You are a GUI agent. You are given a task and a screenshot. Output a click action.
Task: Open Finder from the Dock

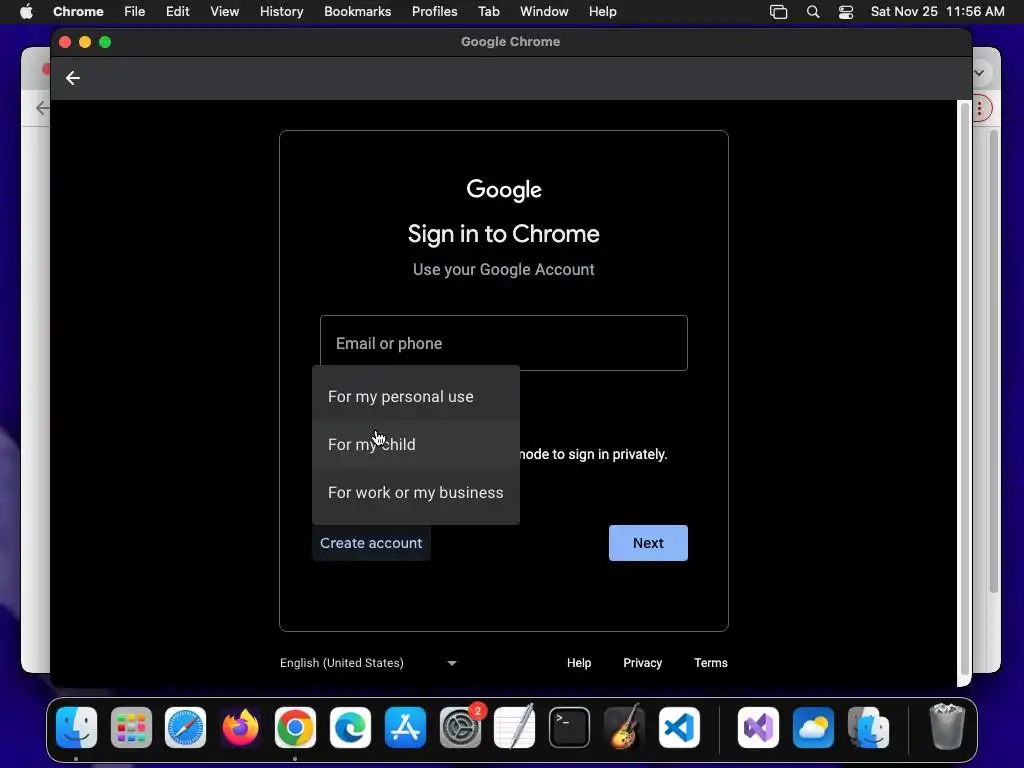pos(76,728)
